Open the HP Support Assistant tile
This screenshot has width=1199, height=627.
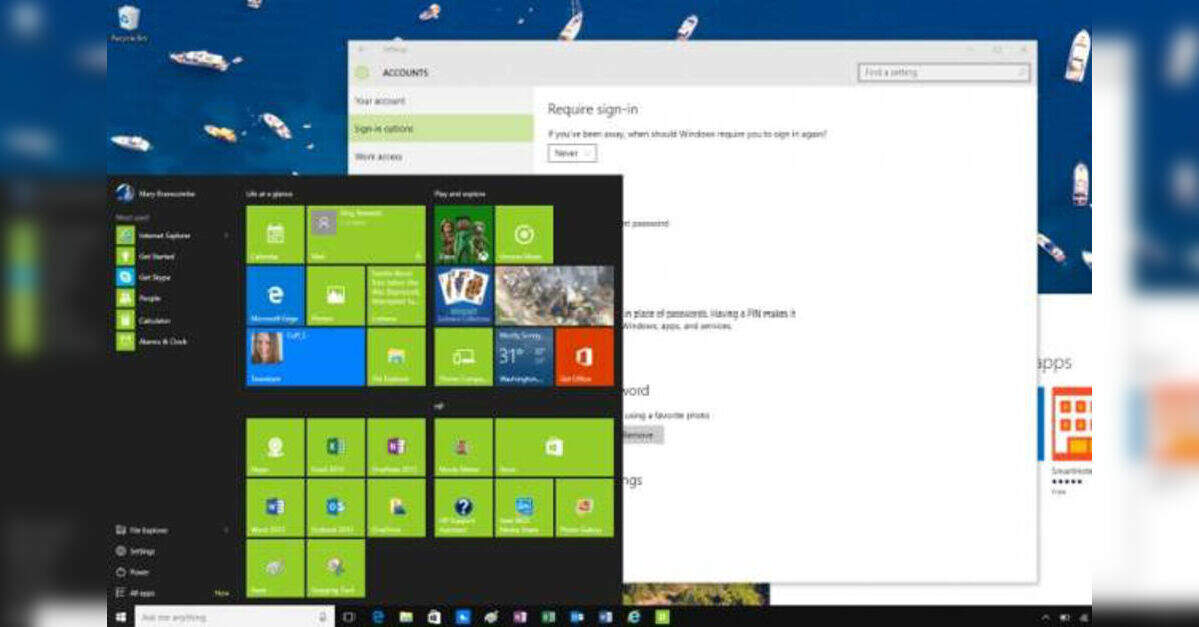[x=464, y=507]
